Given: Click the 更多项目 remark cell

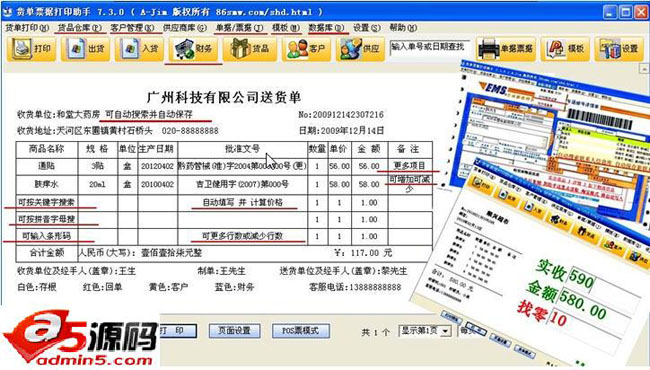Looking at the screenshot, I should [x=410, y=166].
